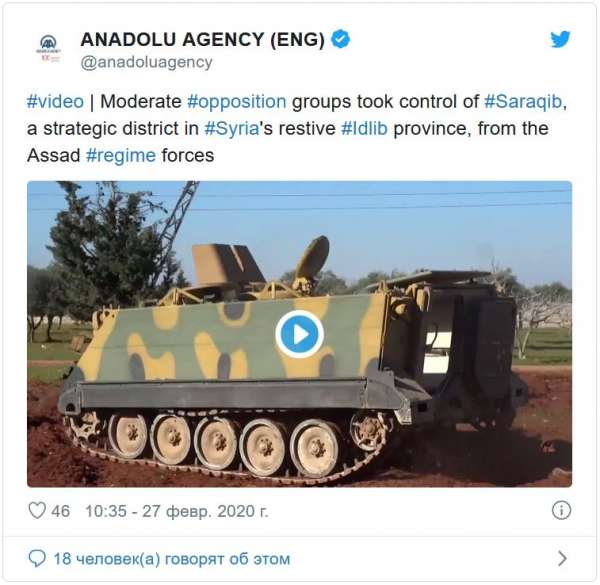Click the Twitter bird logo
This screenshot has height=585, width=600.
pyautogui.click(x=560, y=39)
